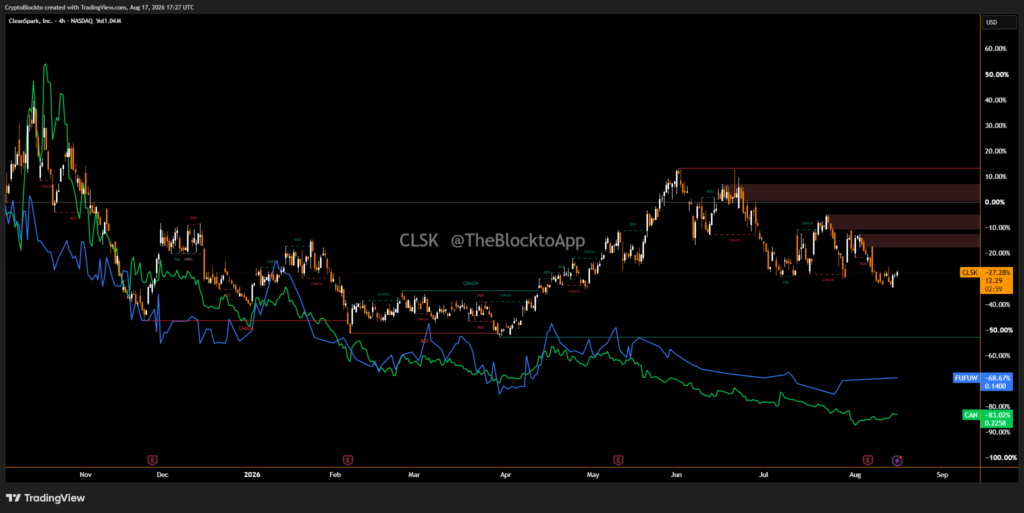Screen dimensions: 1024x513
Task: Click the 20.00% scale label
Action: tap(995, 151)
